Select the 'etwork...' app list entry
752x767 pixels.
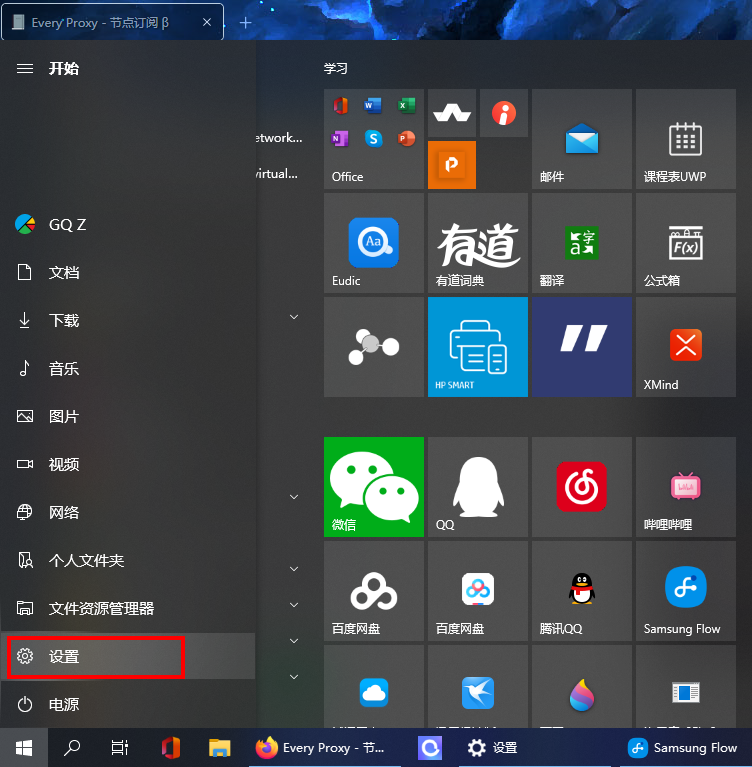coord(279,138)
